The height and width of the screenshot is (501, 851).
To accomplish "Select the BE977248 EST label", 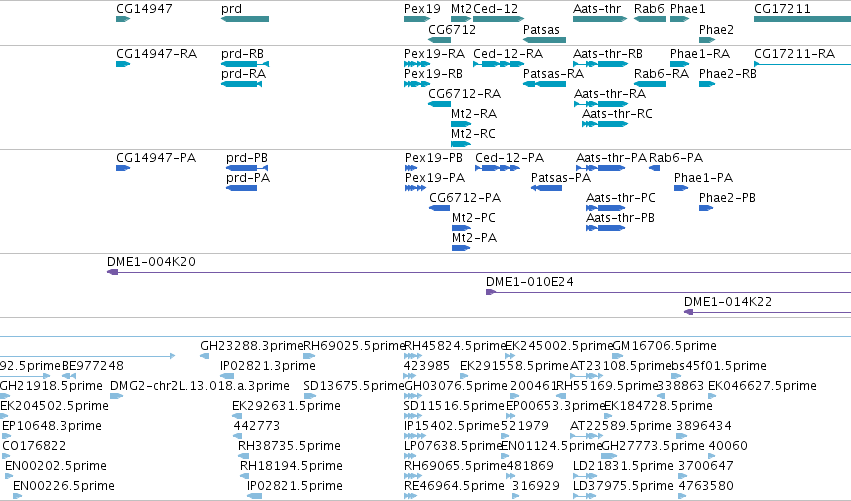I will coord(93,366).
